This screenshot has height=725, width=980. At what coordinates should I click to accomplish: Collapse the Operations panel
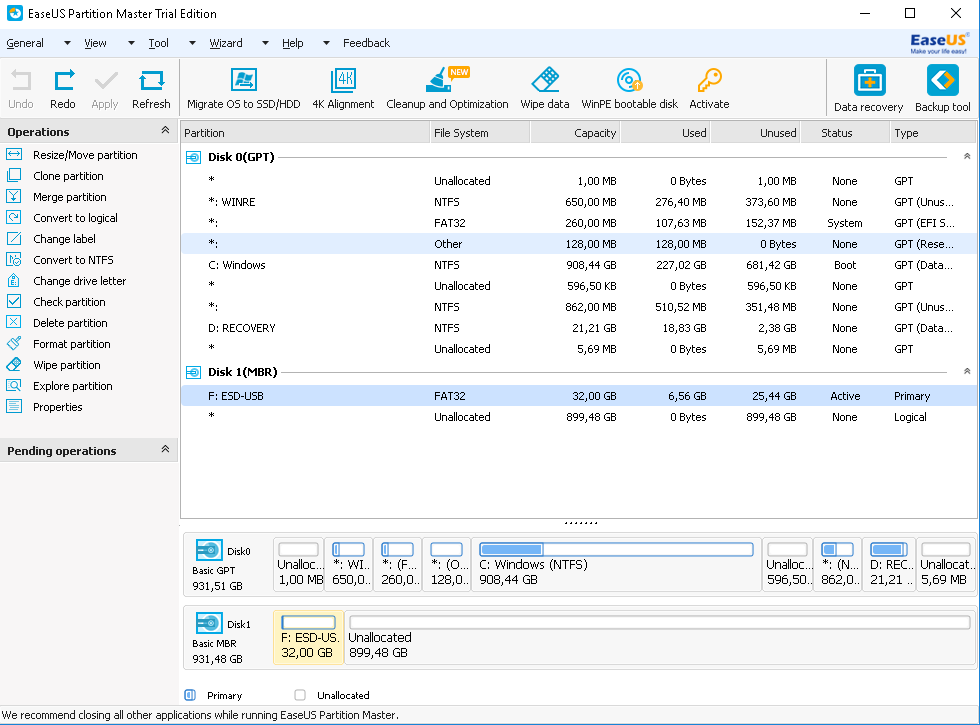click(165, 131)
